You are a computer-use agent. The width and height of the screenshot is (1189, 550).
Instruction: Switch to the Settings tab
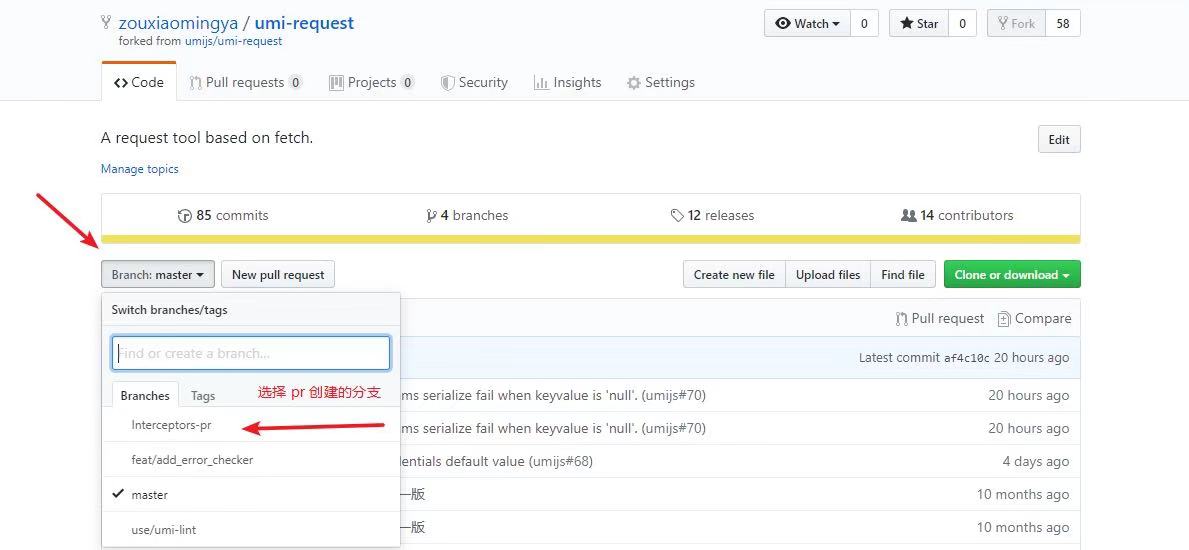click(x=660, y=82)
